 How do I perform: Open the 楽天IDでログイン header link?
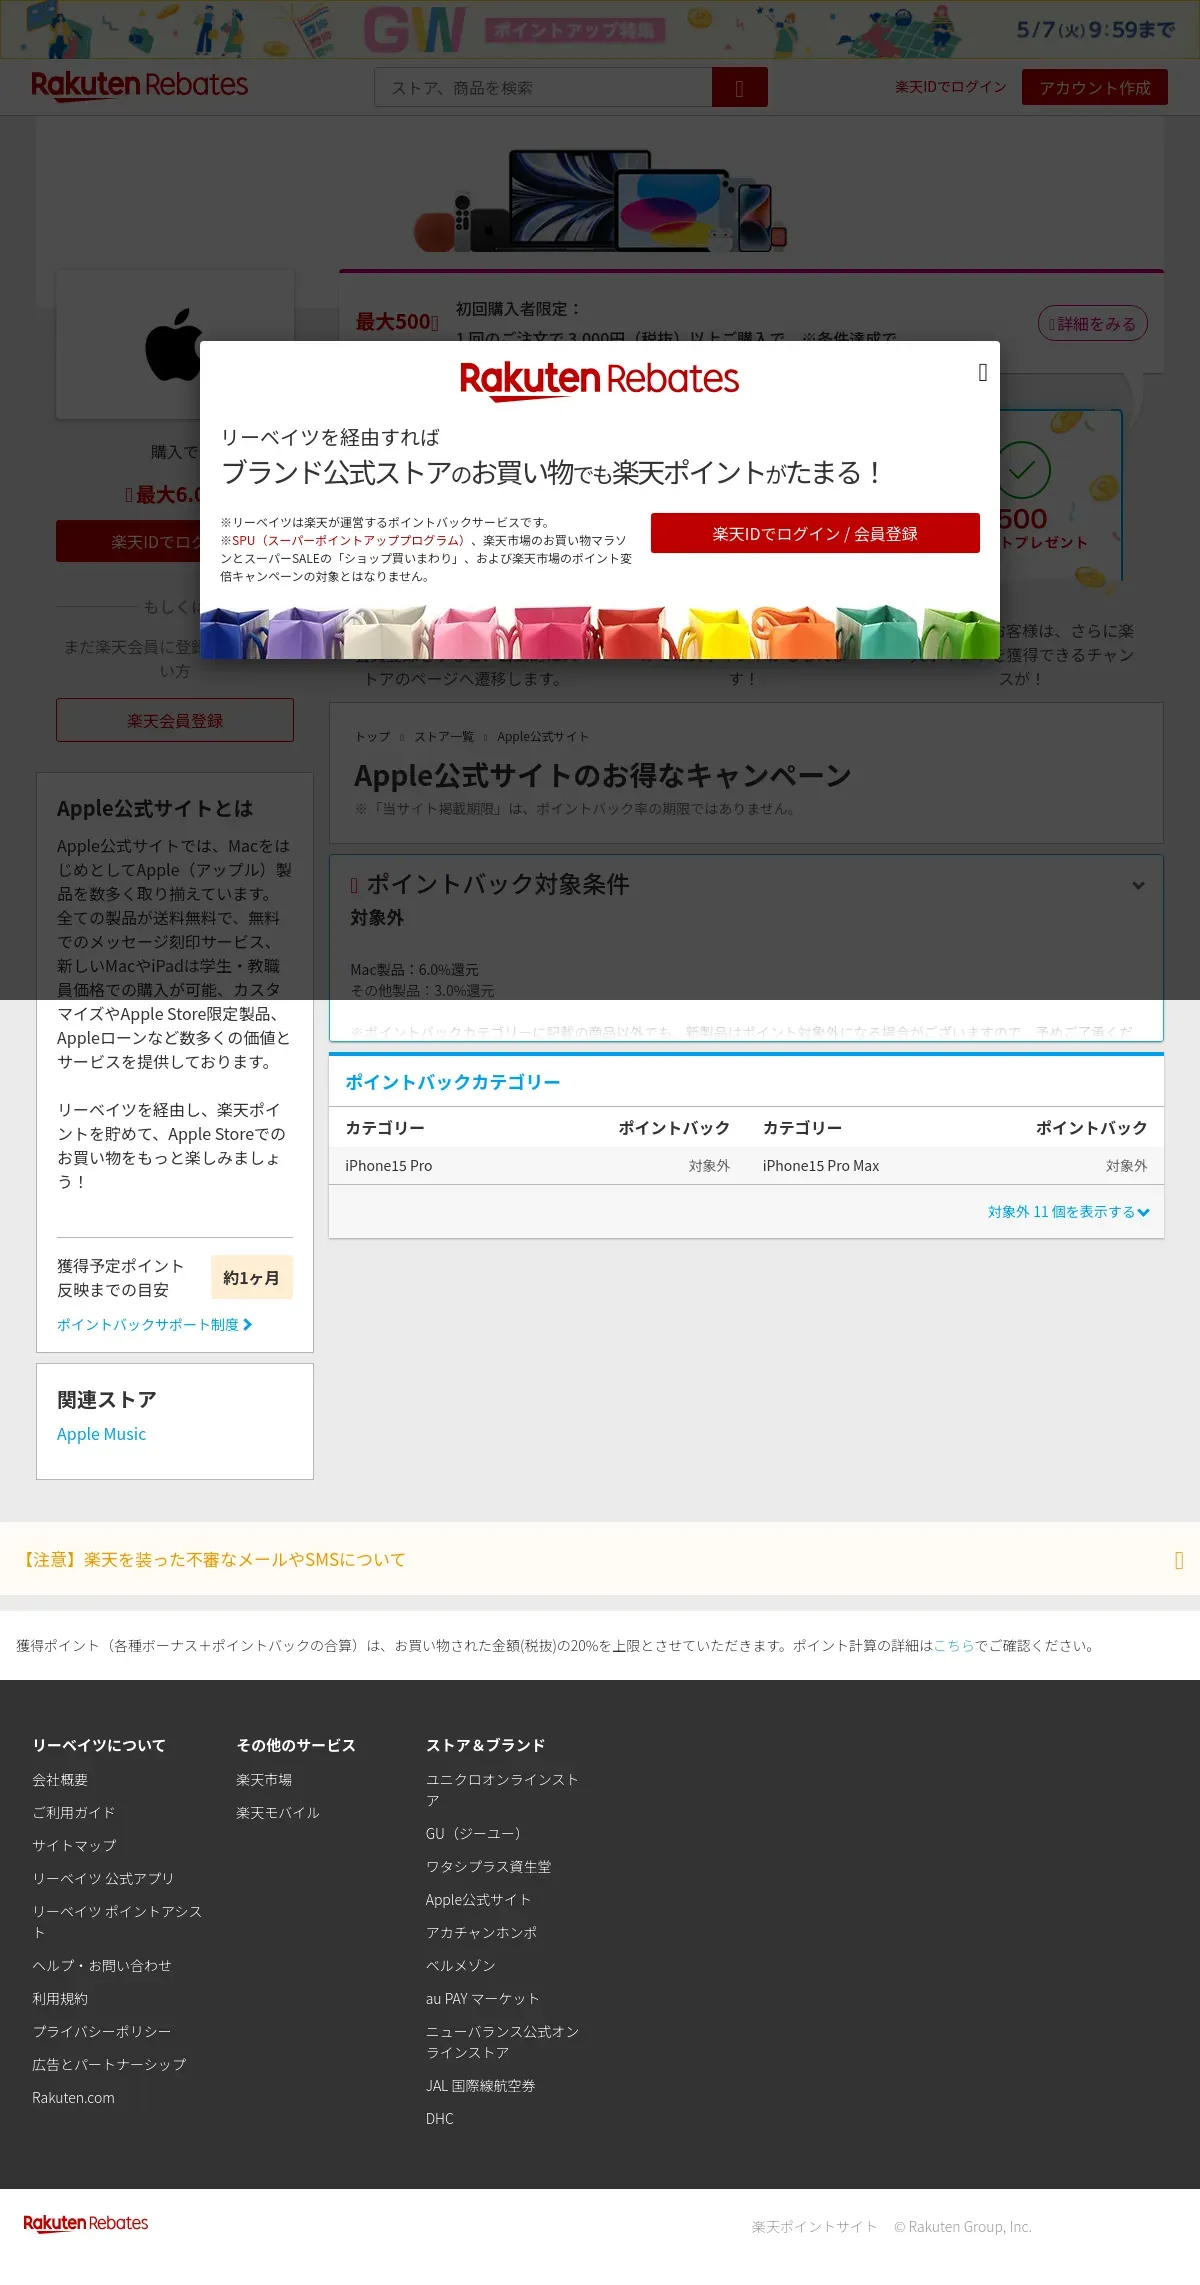[x=950, y=87]
